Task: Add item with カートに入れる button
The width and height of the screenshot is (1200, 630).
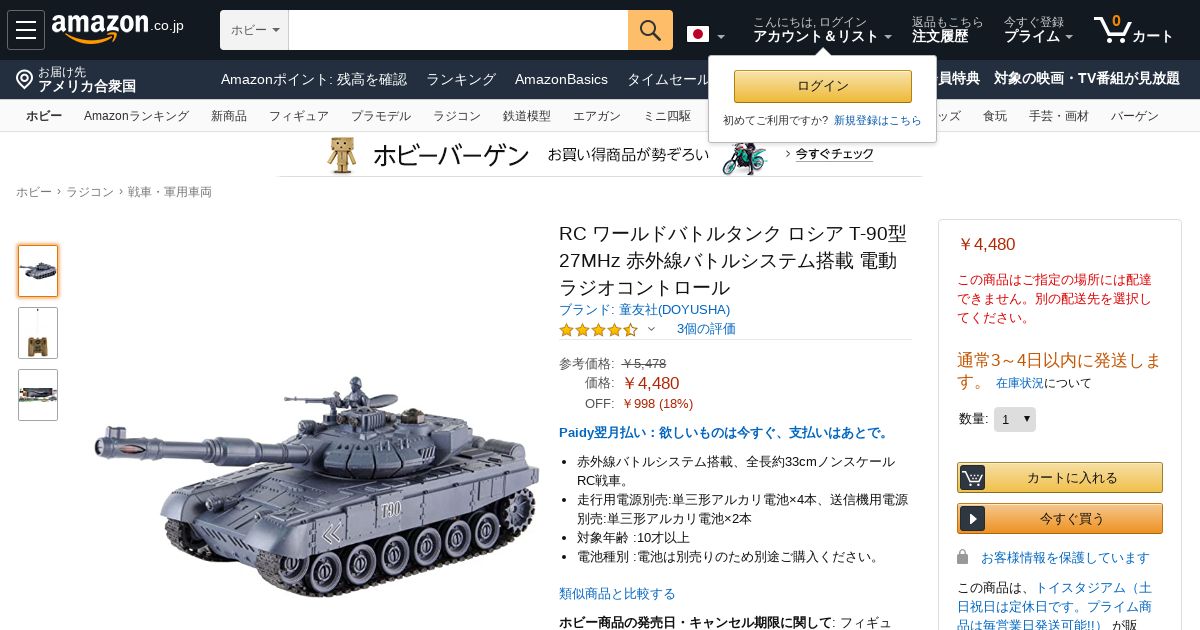Action: [1060, 477]
